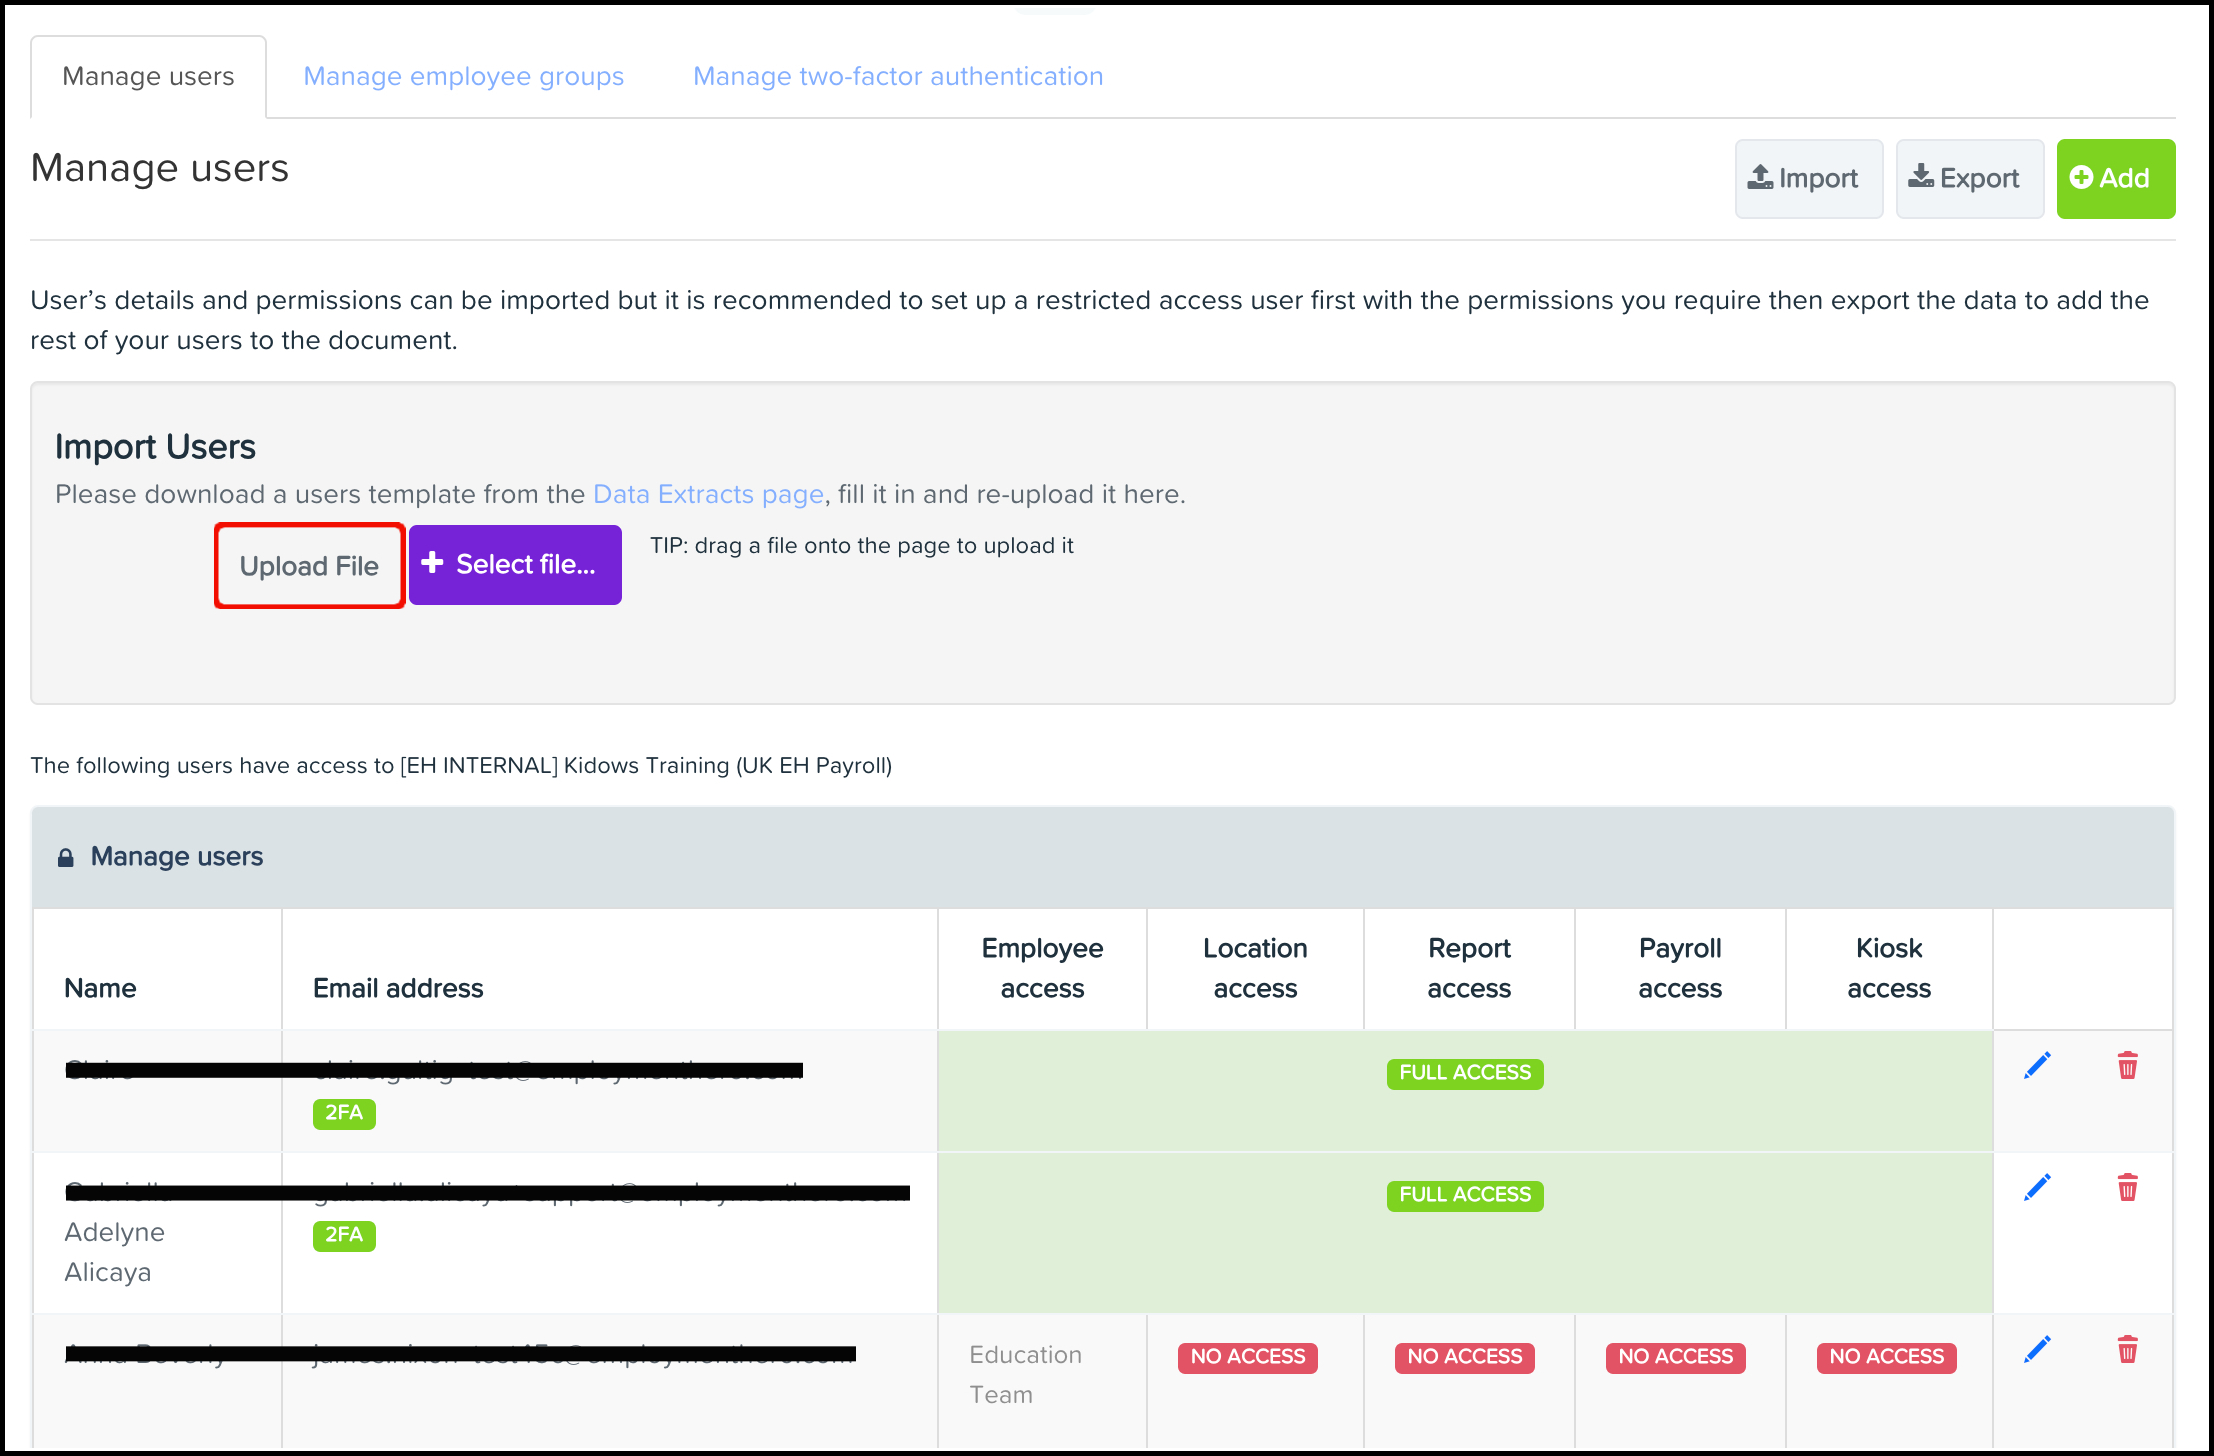This screenshot has width=2214, height=1456.
Task: Select the Manage users tab
Action: pos(148,76)
